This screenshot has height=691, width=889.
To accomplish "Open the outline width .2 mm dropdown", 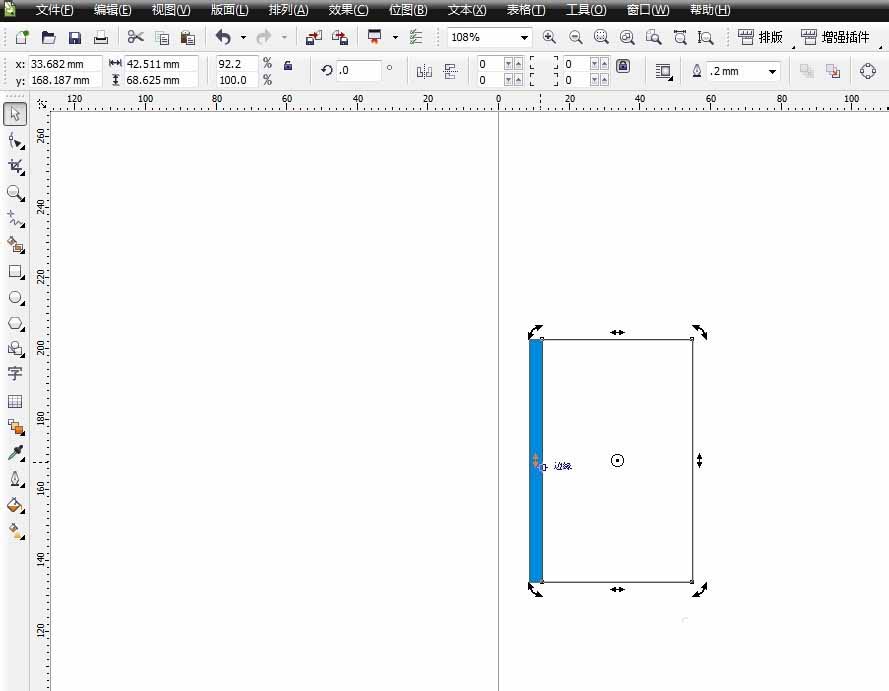I will tap(773, 71).
